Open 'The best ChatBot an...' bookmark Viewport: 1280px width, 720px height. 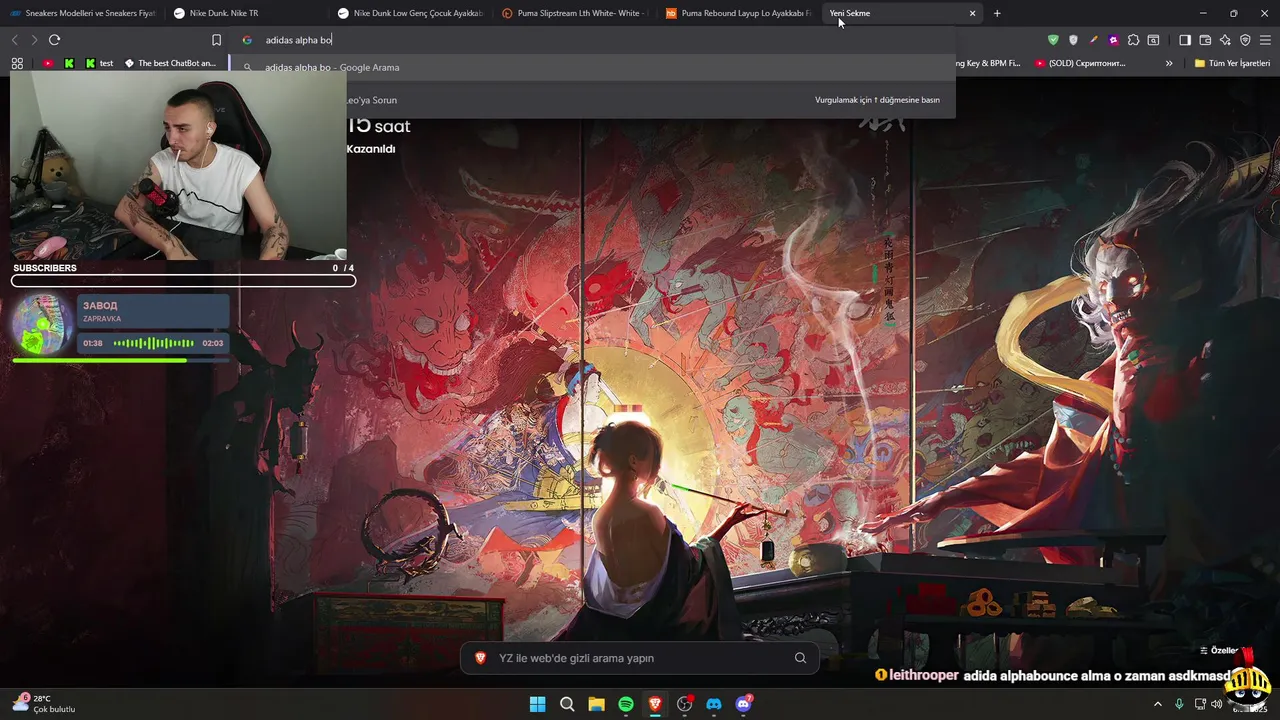click(x=170, y=63)
